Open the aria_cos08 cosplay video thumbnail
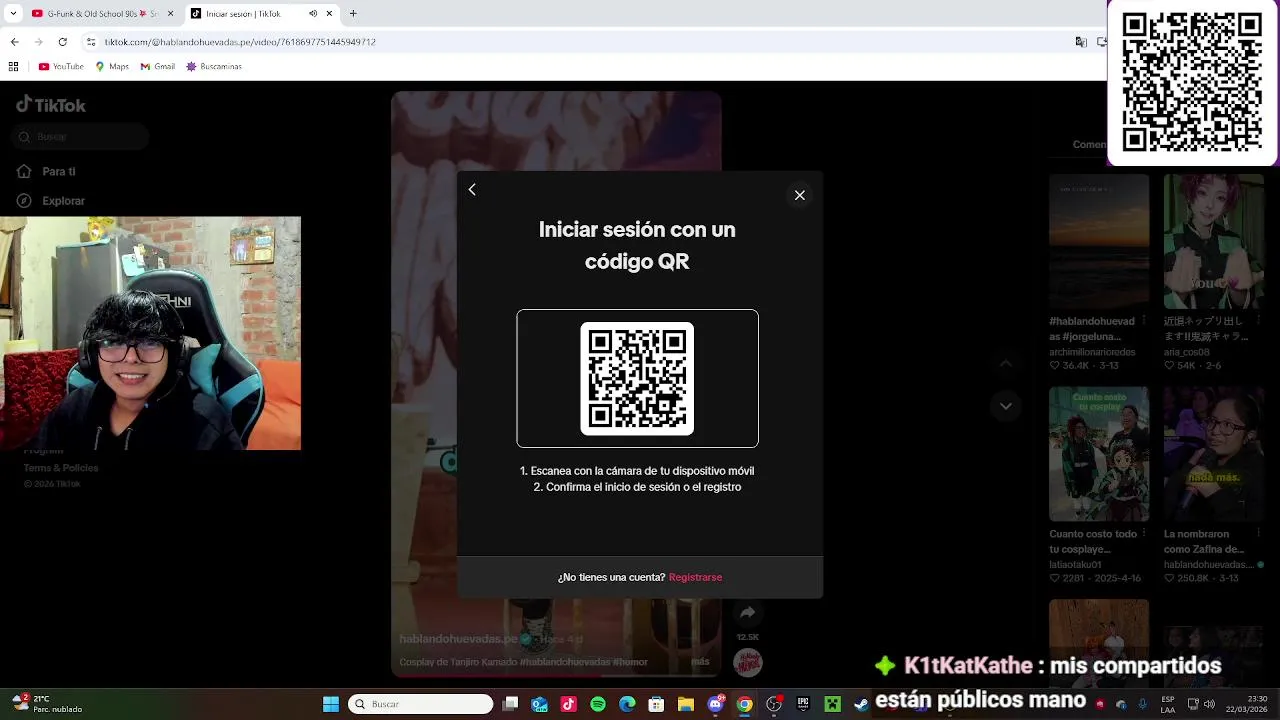Image resolution: width=1280 pixels, height=720 pixels. tap(1213, 242)
